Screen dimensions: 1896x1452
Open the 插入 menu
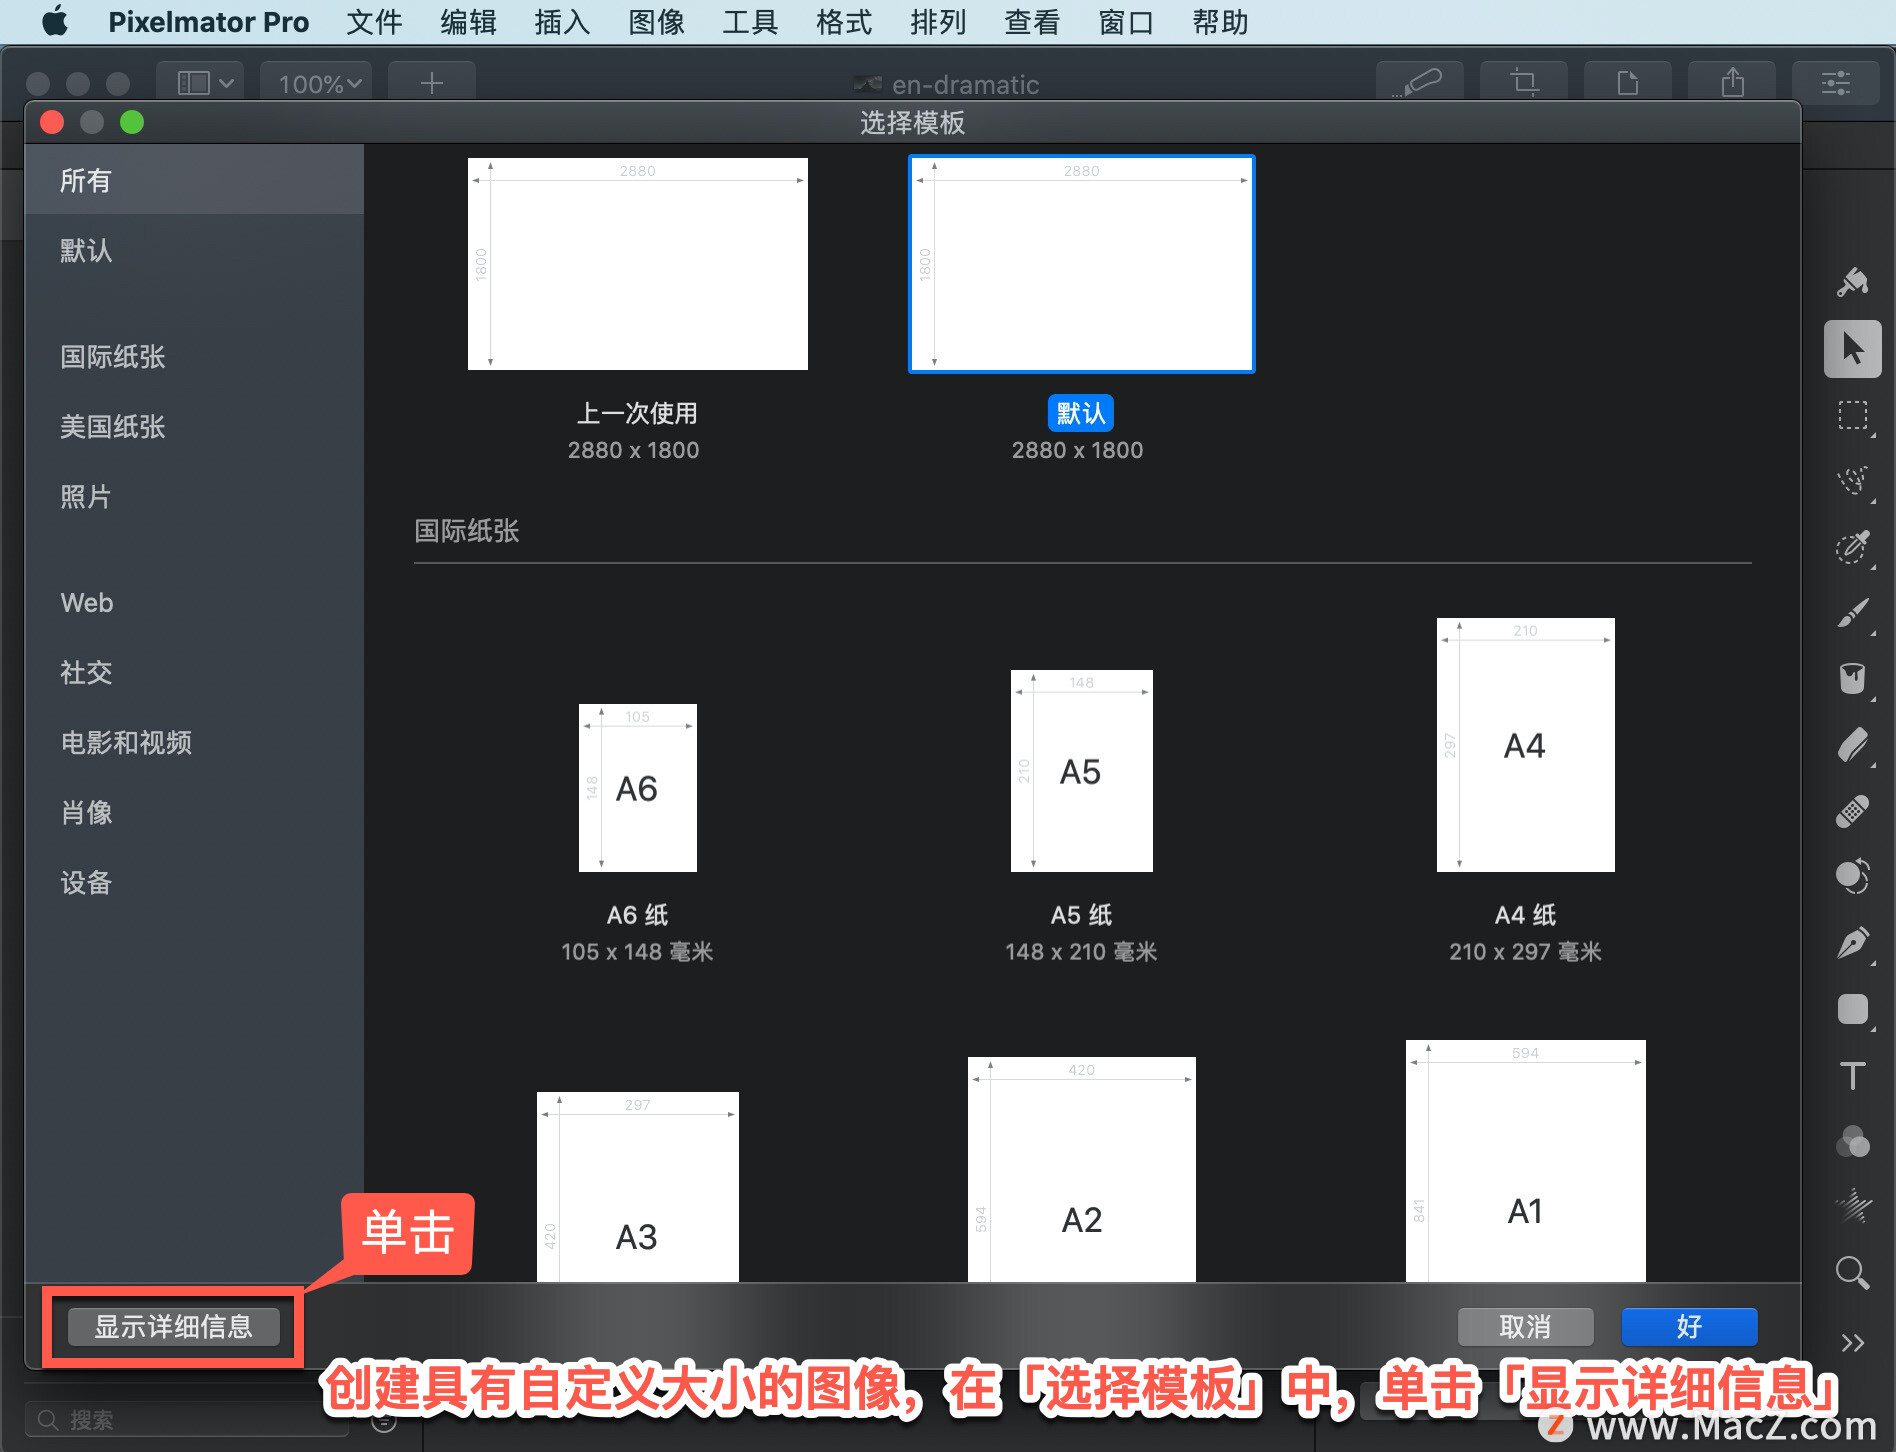[562, 22]
